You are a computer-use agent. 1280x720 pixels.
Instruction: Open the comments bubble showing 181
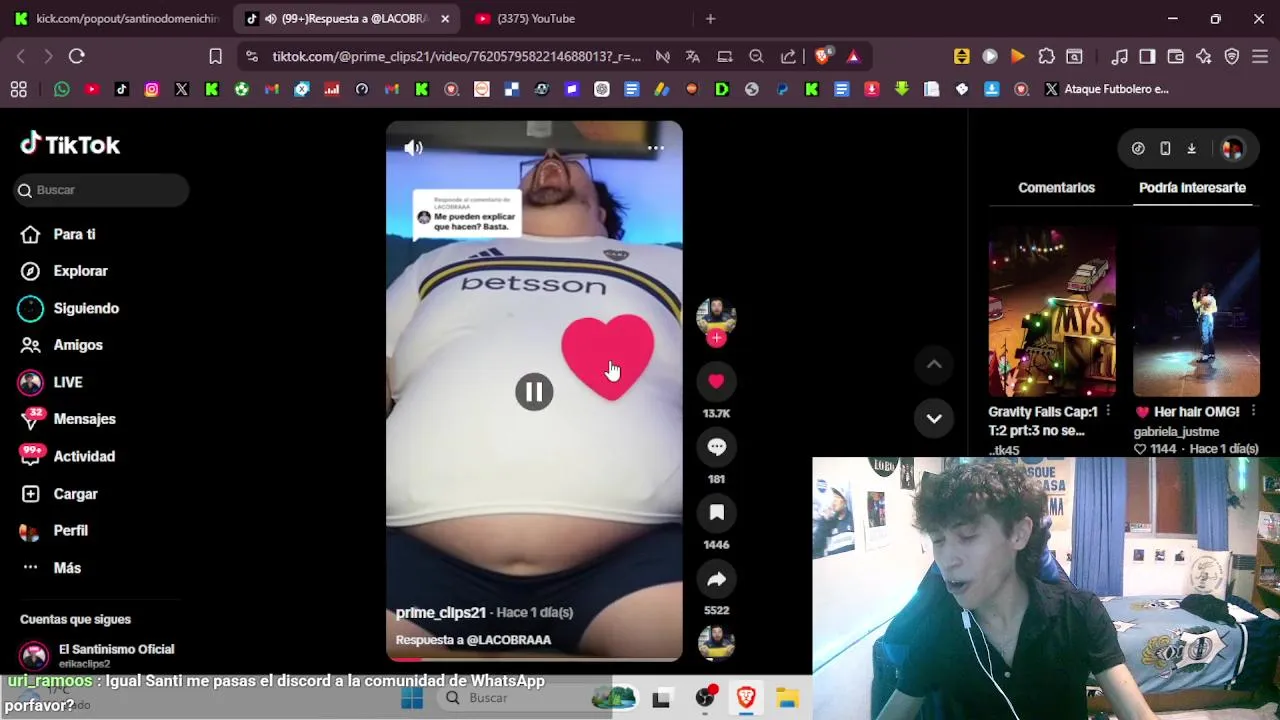(x=716, y=447)
